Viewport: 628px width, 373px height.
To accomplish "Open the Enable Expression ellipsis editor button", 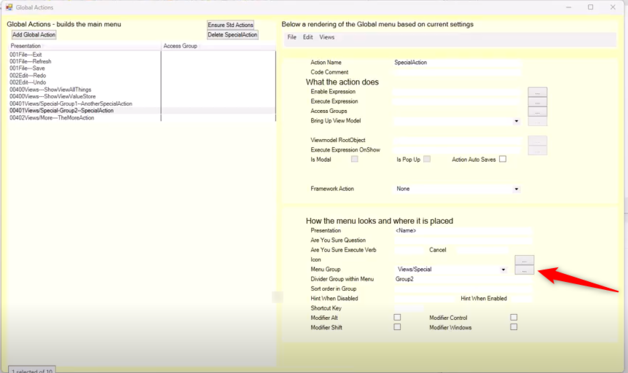I will (537, 92).
